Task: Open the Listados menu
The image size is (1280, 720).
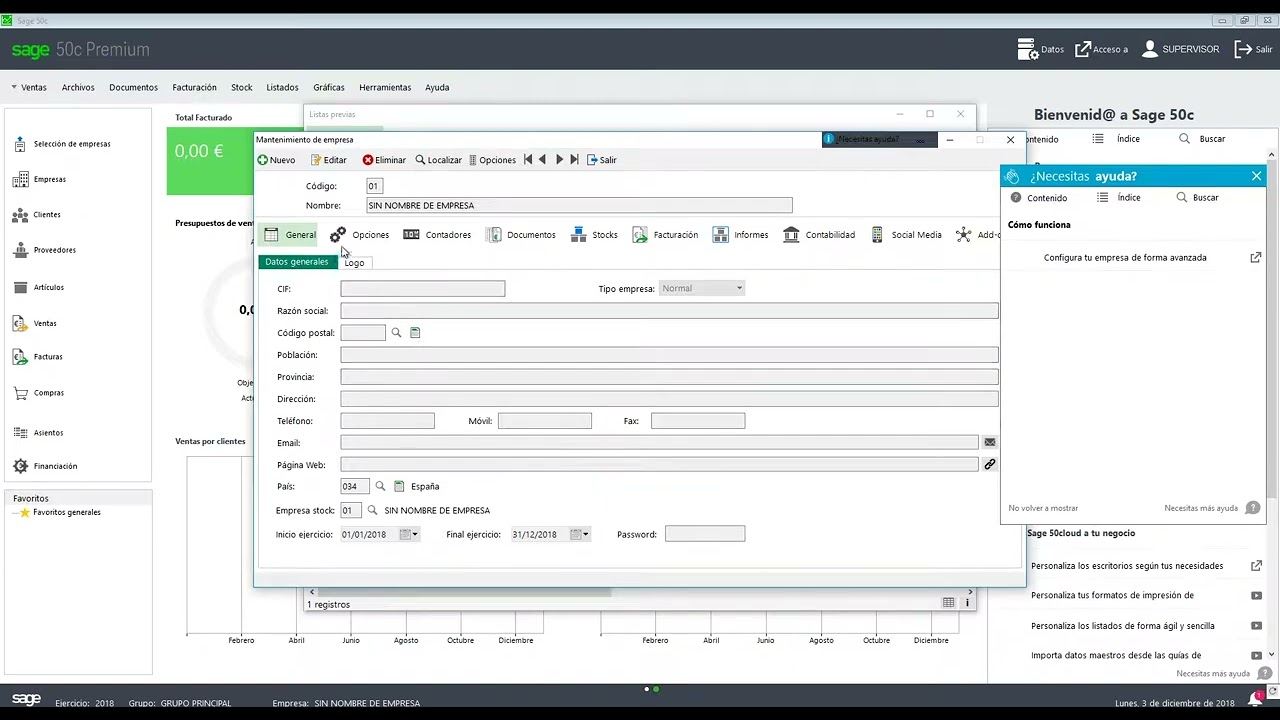Action: click(282, 87)
